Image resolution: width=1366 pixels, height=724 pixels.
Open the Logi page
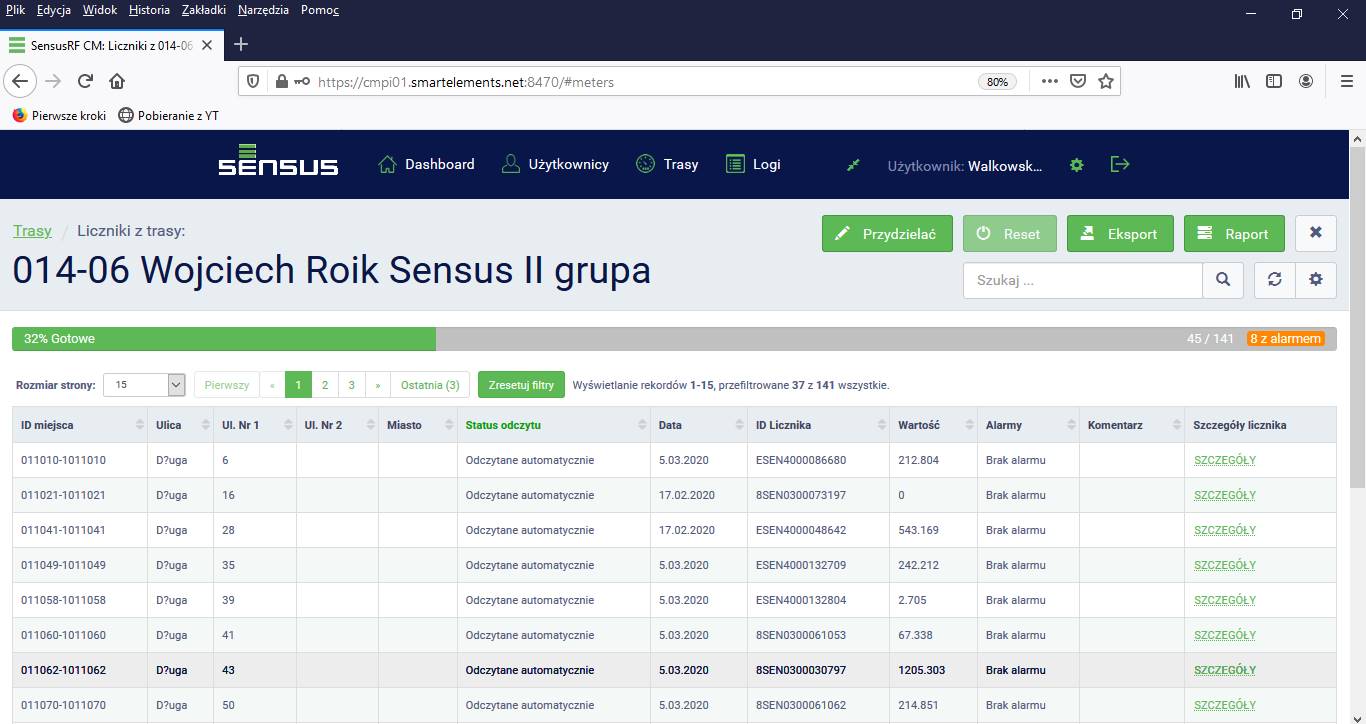pos(753,164)
